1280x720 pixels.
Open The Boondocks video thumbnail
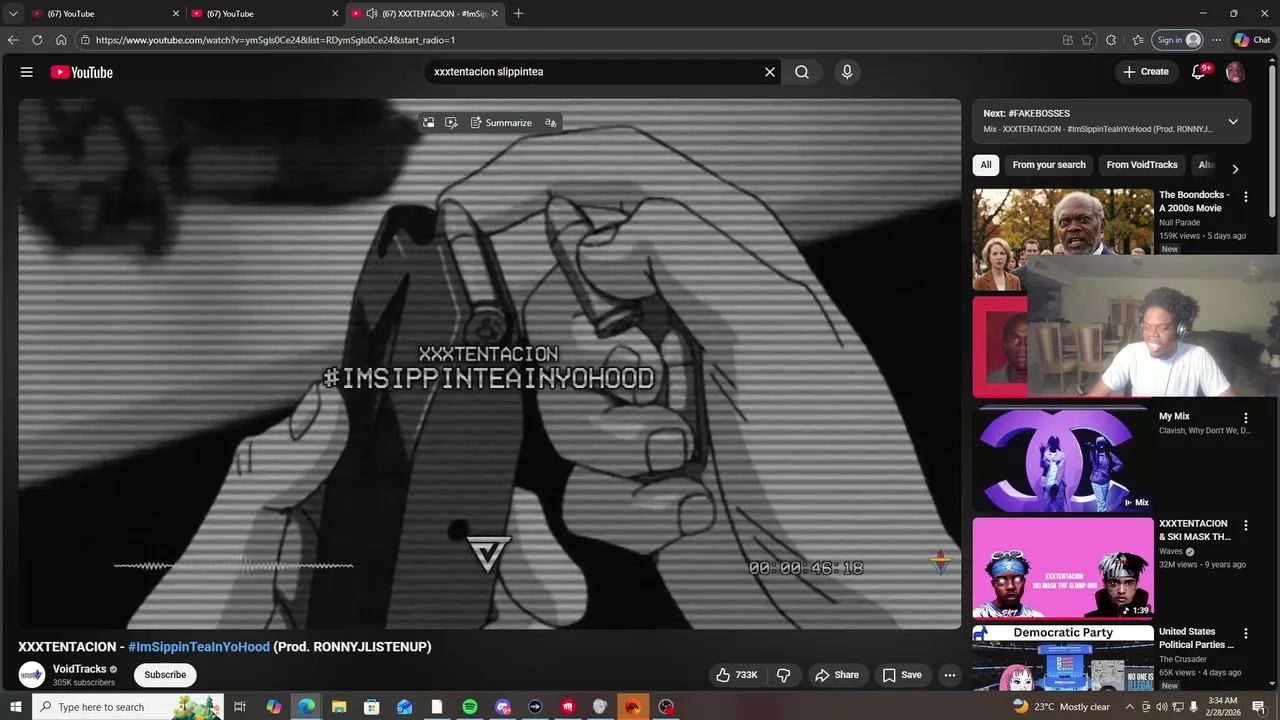click(x=1062, y=239)
